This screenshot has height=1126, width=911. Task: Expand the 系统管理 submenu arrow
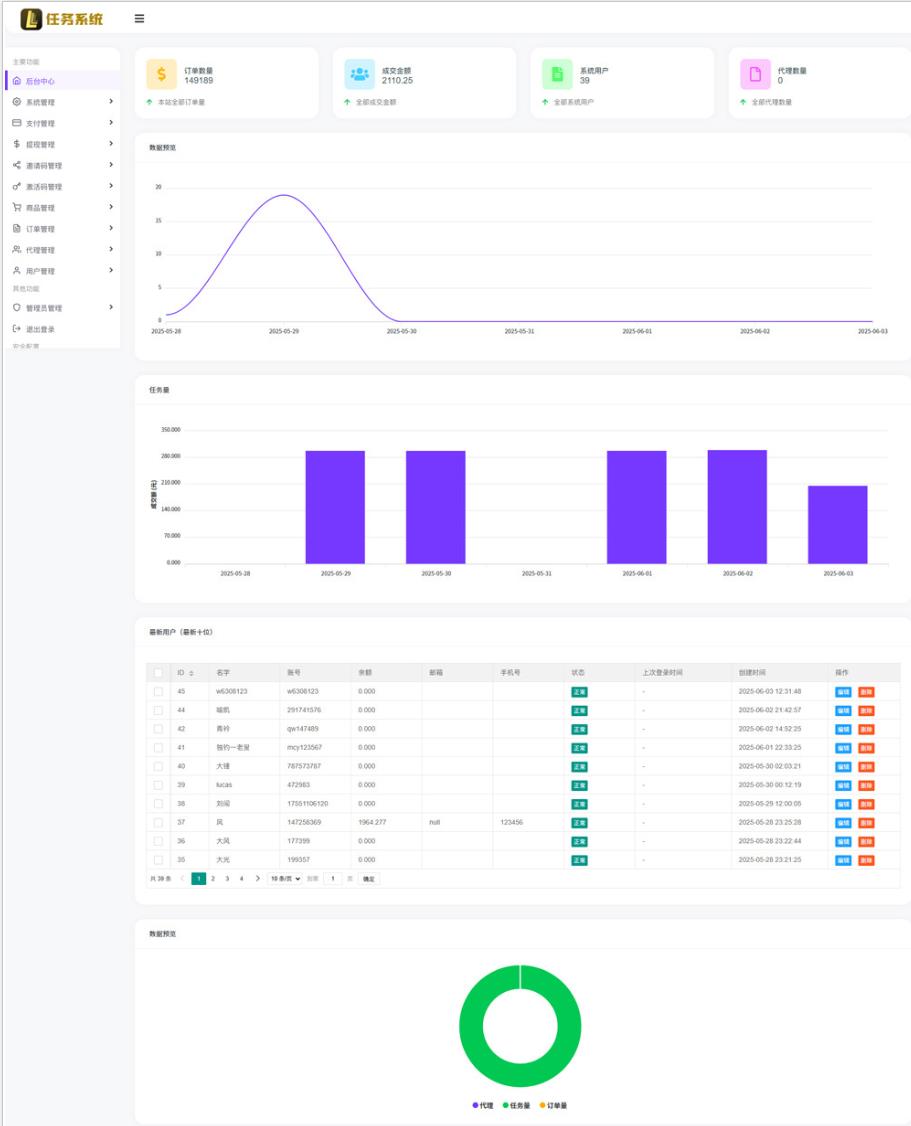click(x=111, y=102)
